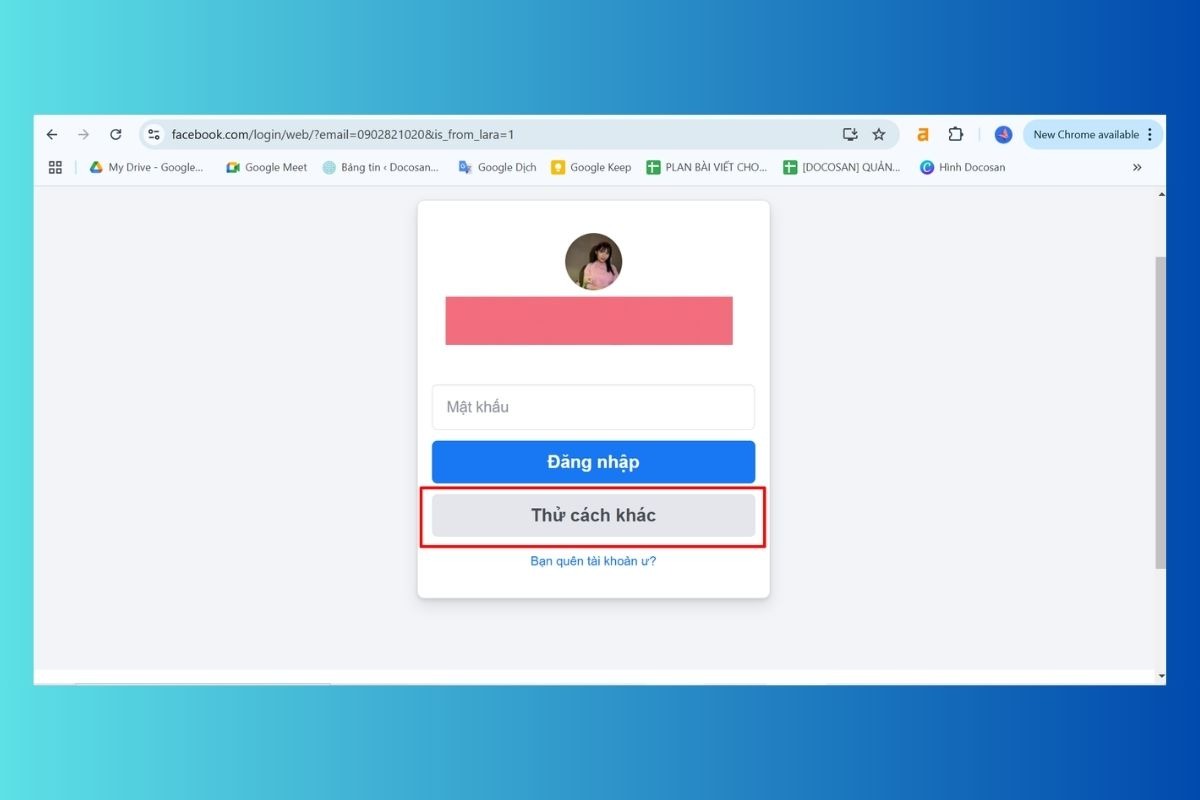Open the Hình Docosan bookmark

963,167
